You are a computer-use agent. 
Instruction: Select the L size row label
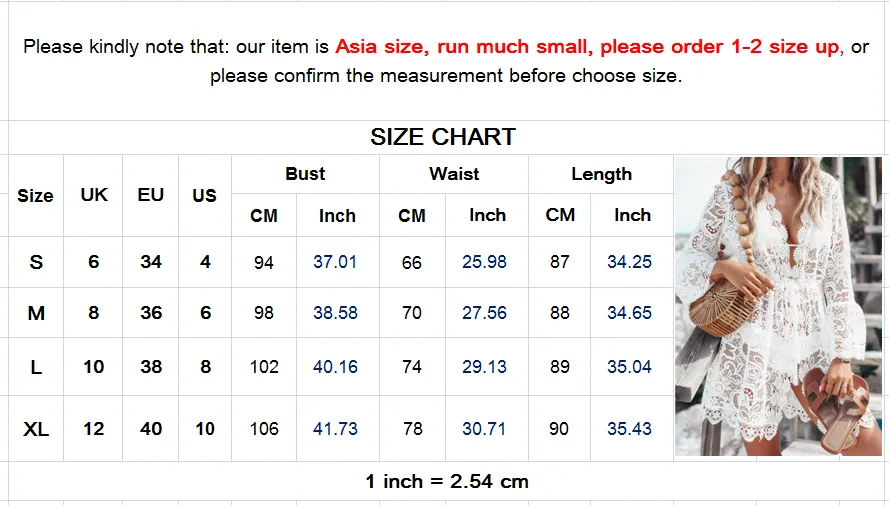pyautogui.click(x=36, y=367)
